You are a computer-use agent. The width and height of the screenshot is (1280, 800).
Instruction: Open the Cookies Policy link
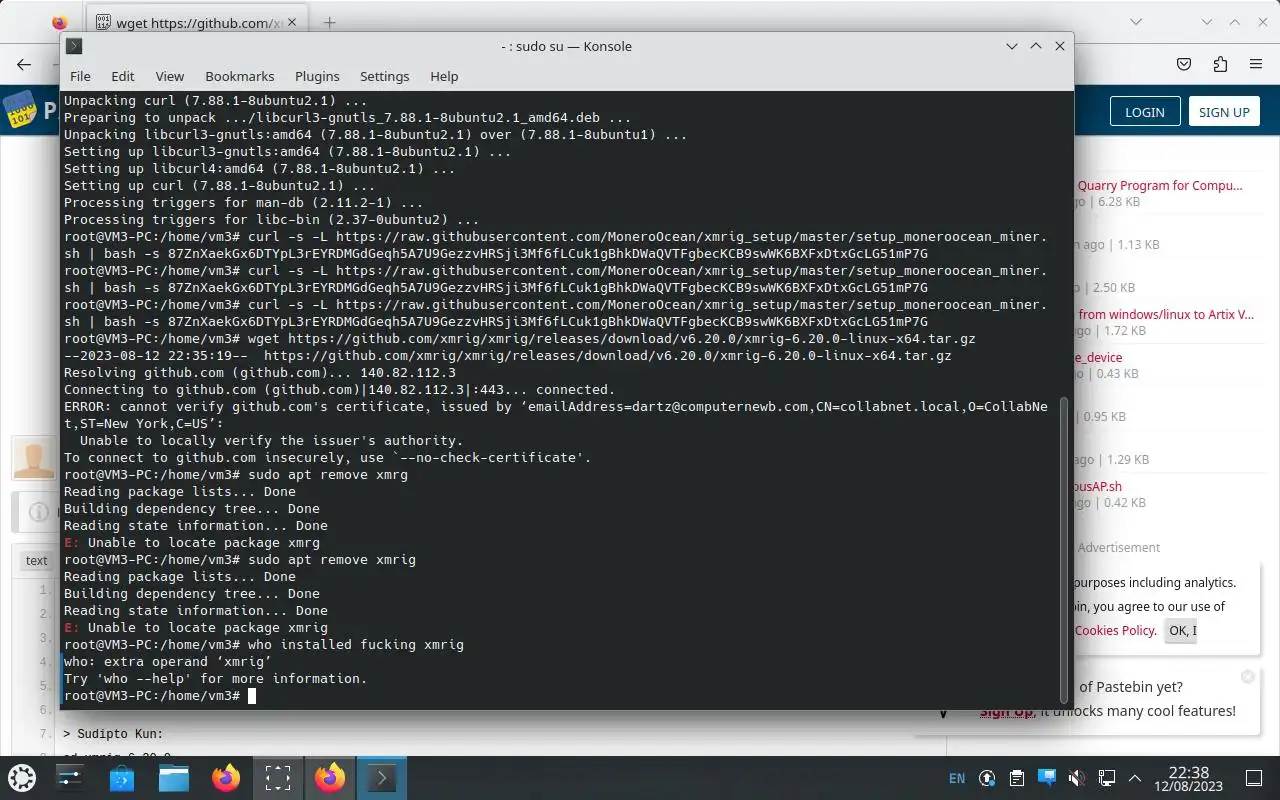point(1115,630)
